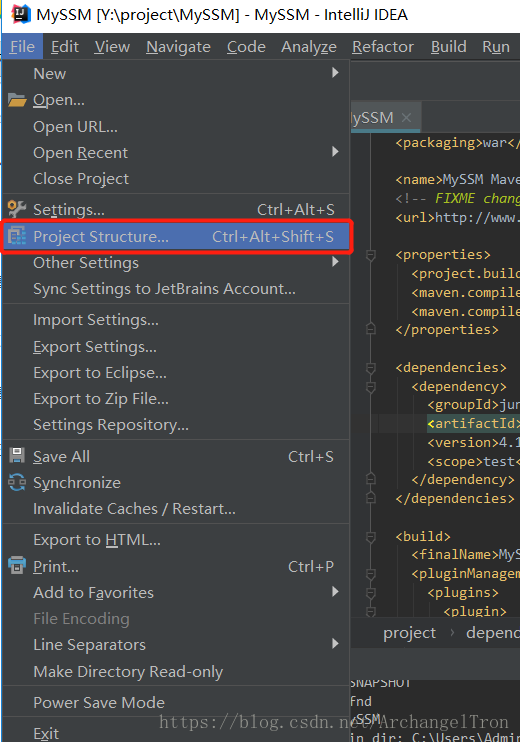Image resolution: width=520 pixels, height=742 pixels.
Task: Choose Sync Settings to JetBrains Account...
Action: click(176, 288)
